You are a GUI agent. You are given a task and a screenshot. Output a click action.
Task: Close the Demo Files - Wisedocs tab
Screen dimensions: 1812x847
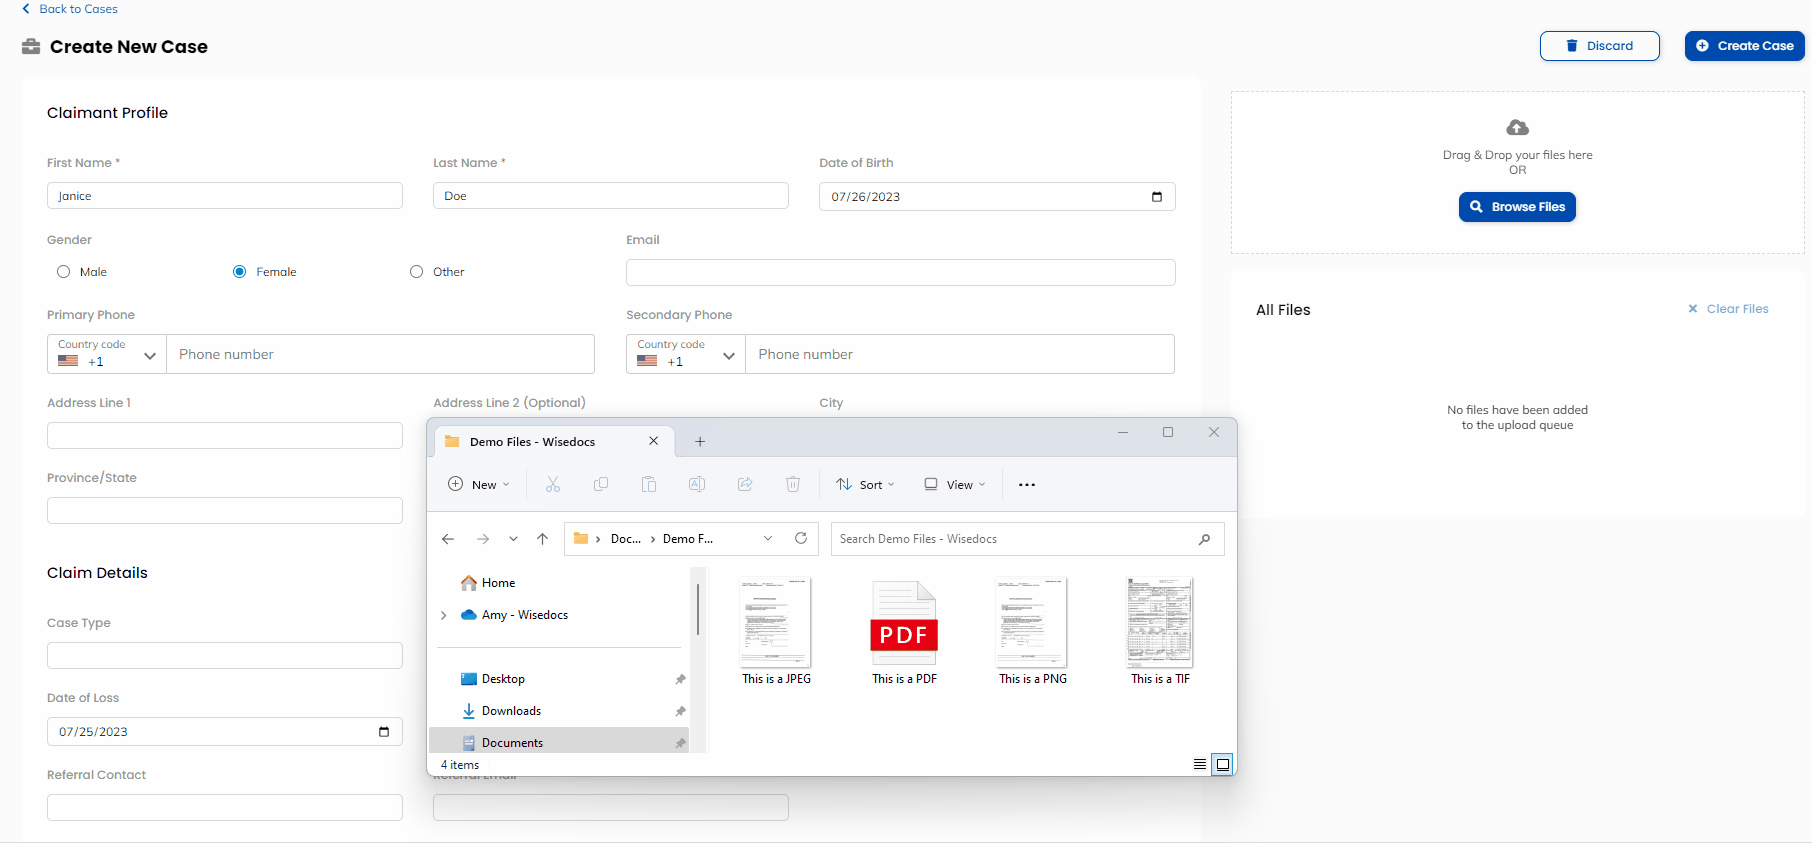pyautogui.click(x=653, y=441)
